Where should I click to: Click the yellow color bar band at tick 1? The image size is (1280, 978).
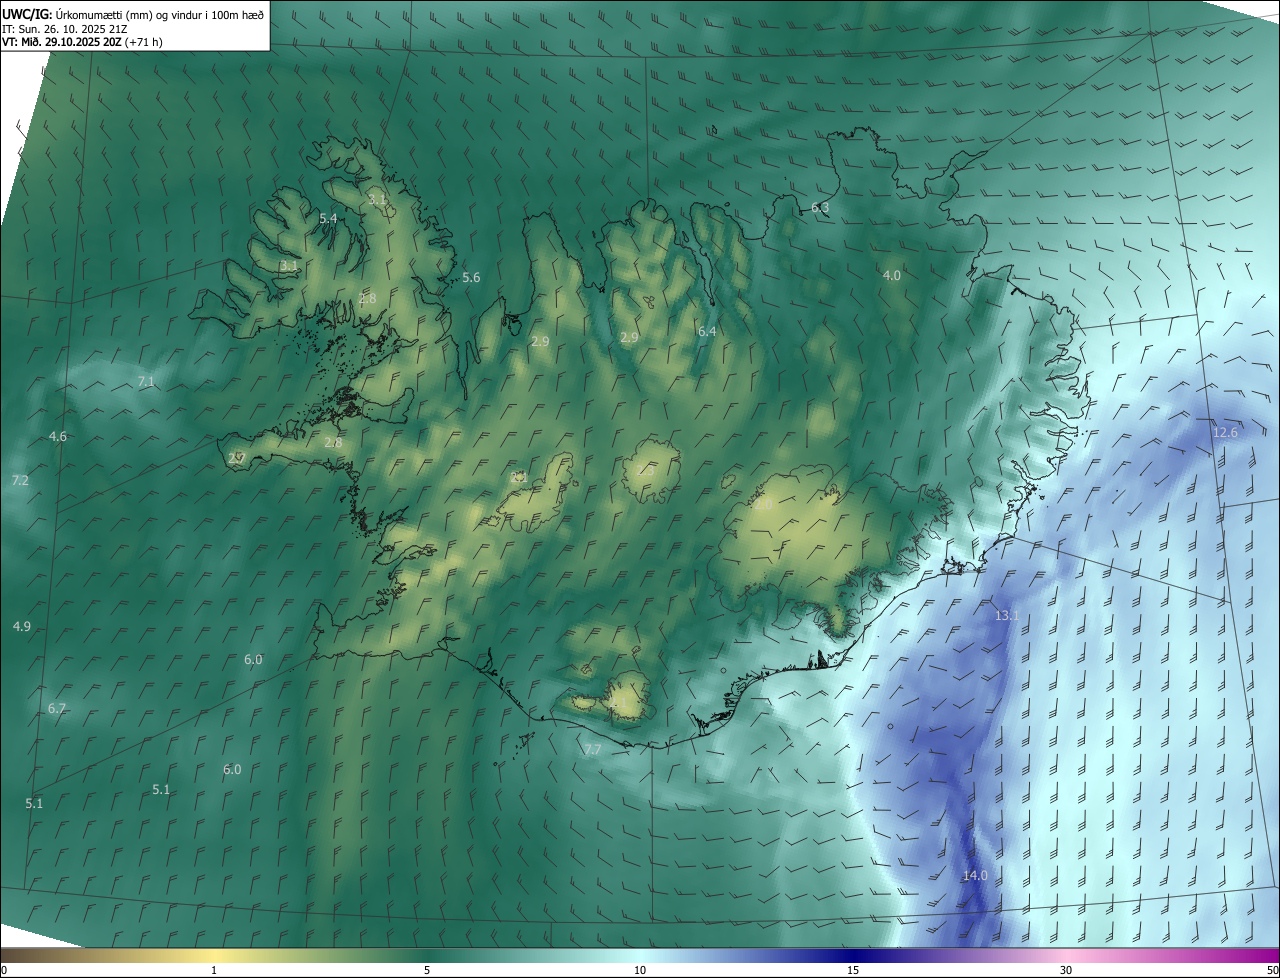pos(214,955)
